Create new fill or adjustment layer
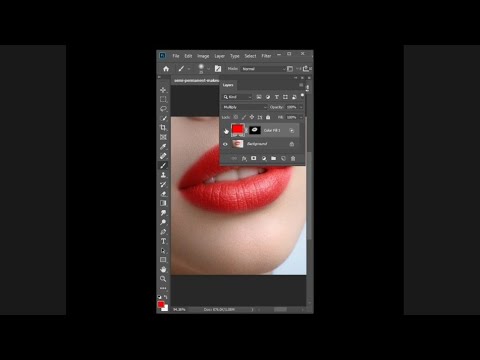480x360 pixels. [x=264, y=158]
